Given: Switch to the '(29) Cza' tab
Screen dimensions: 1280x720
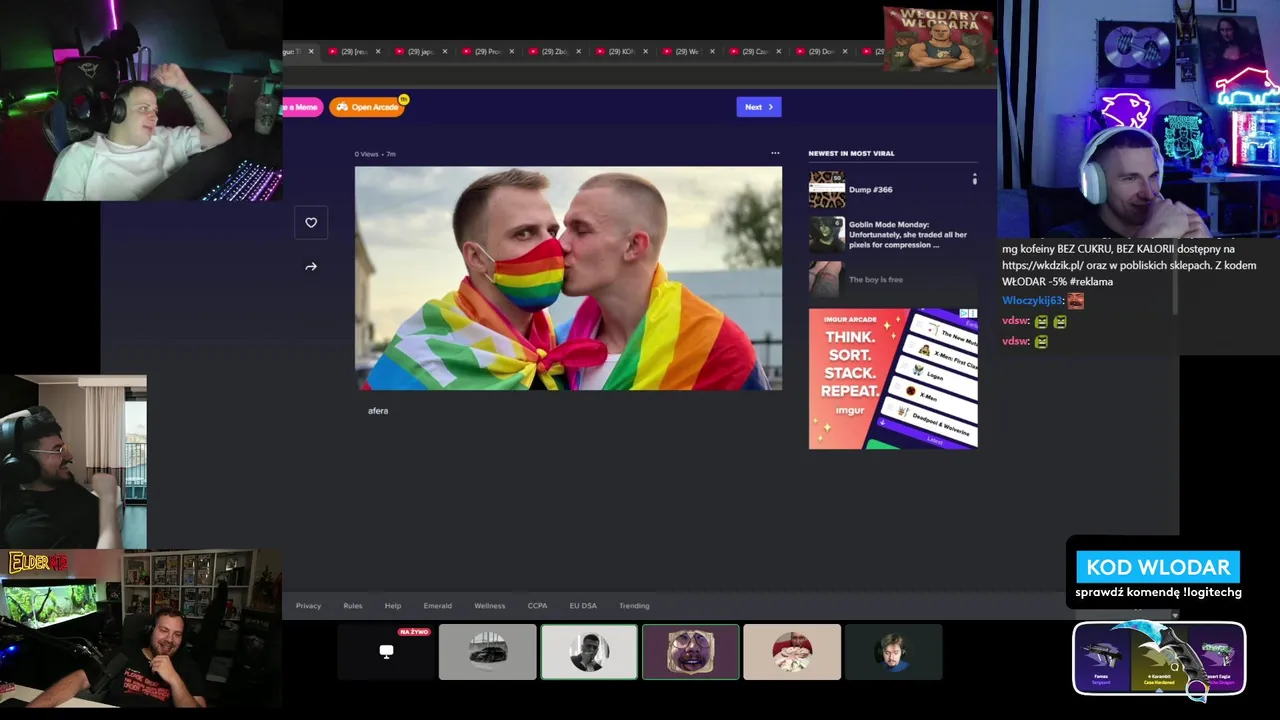Looking at the screenshot, I should (755, 51).
